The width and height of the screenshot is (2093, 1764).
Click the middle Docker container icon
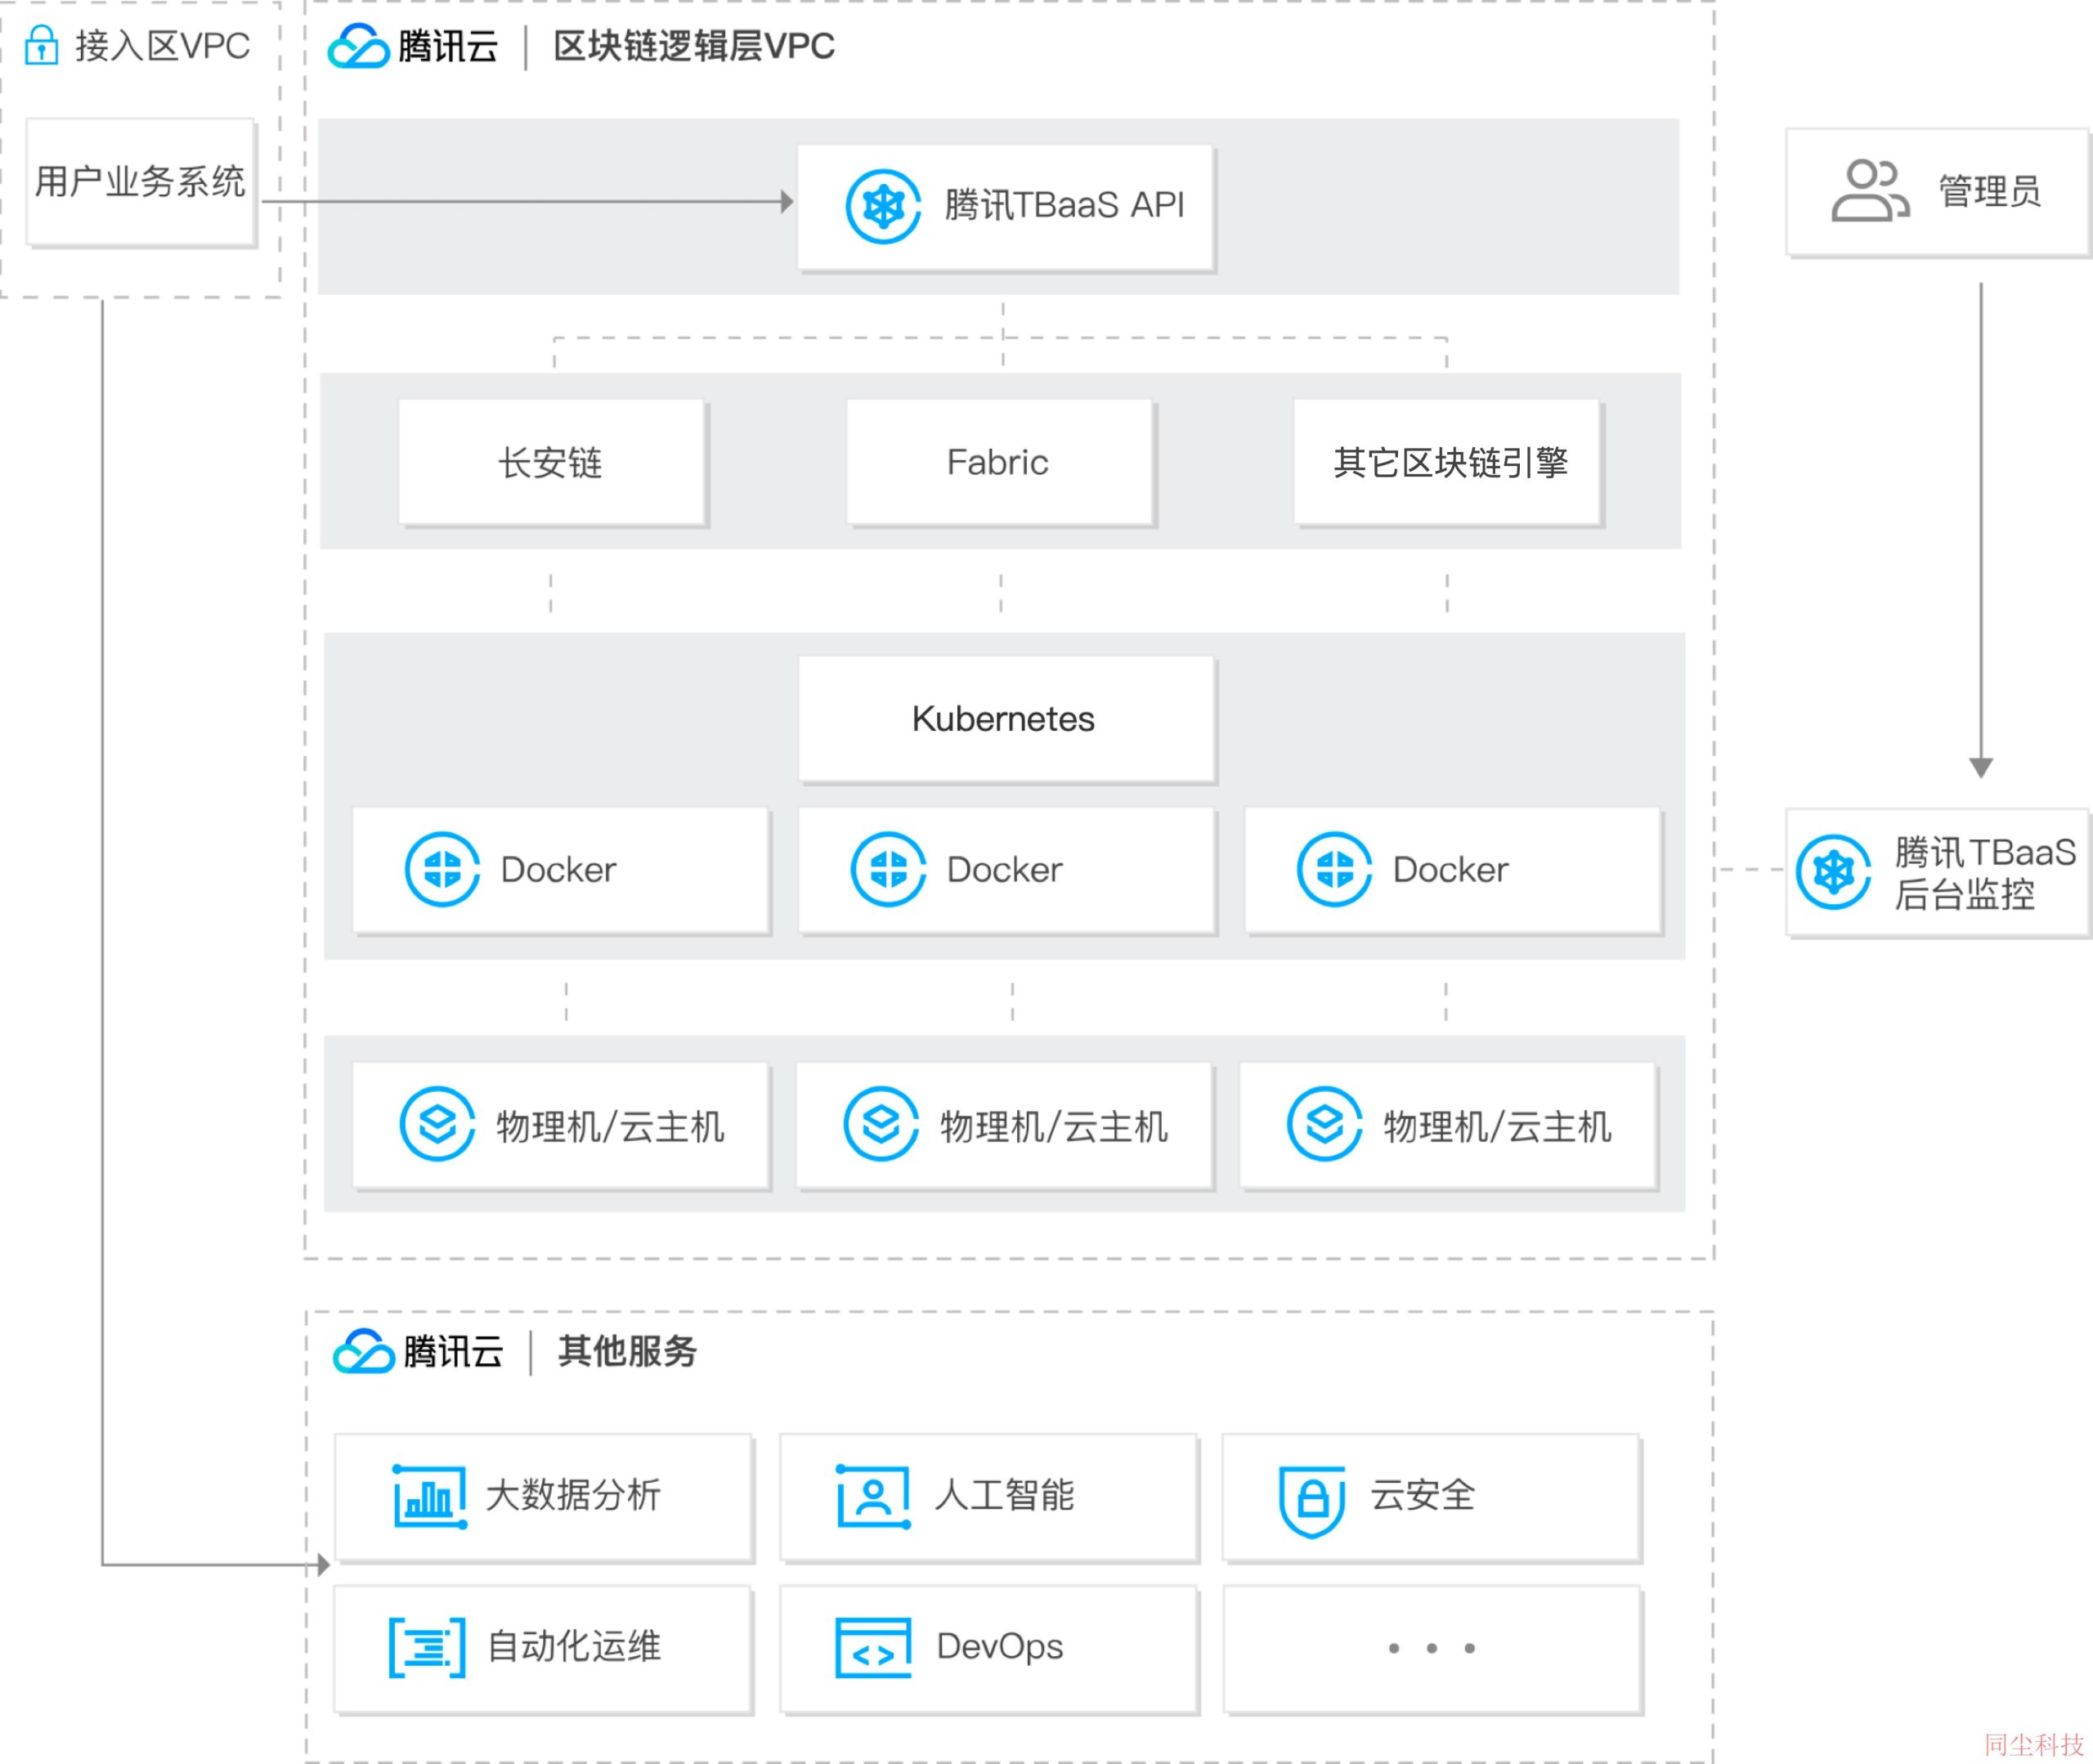[888, 869]
